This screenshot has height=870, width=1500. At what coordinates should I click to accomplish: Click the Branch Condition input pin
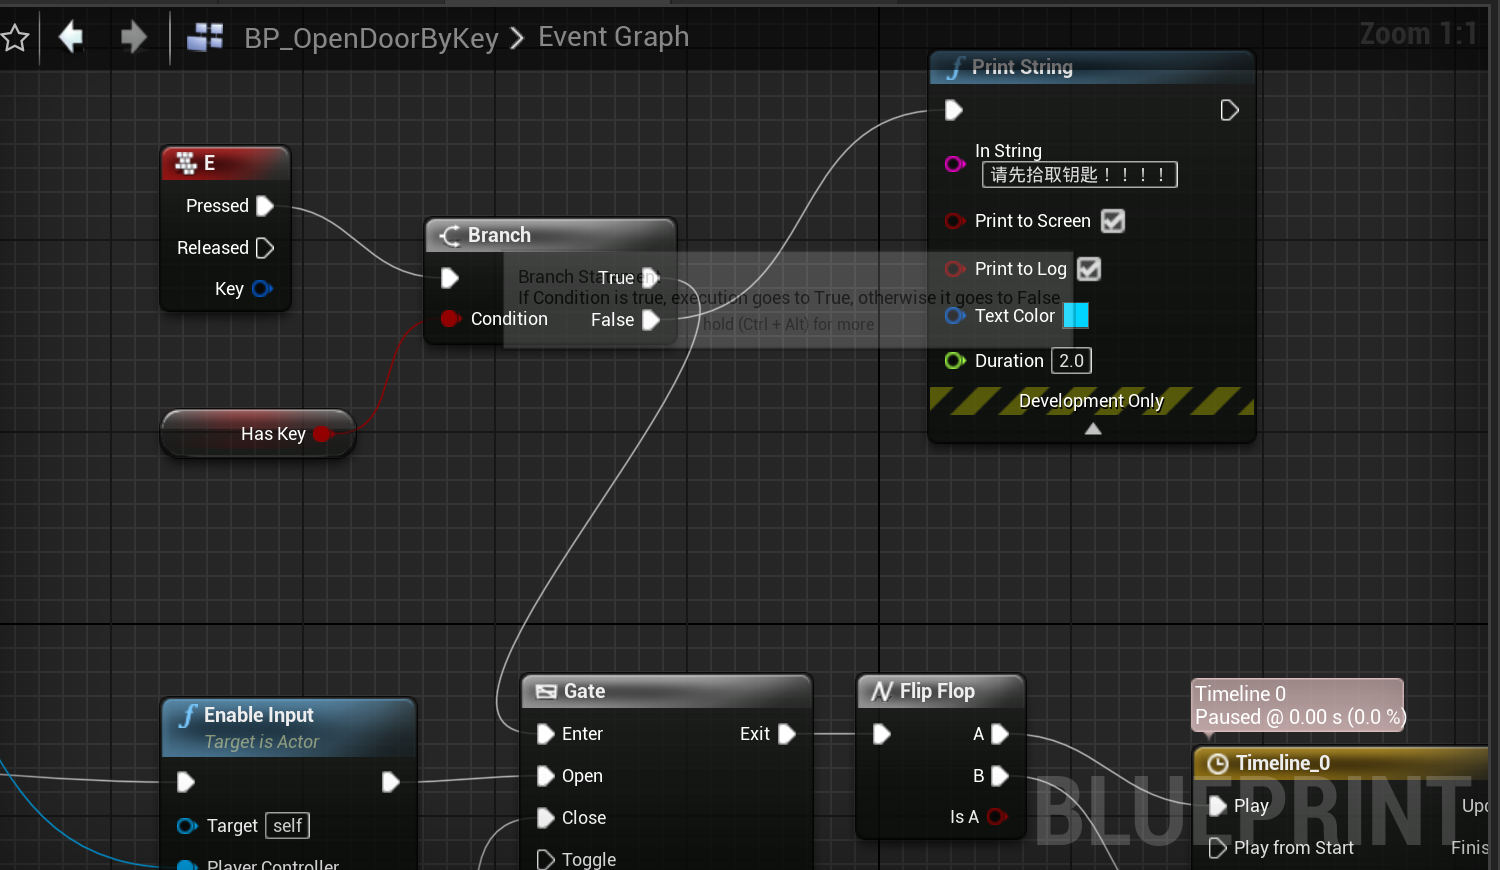pos(450,319)
